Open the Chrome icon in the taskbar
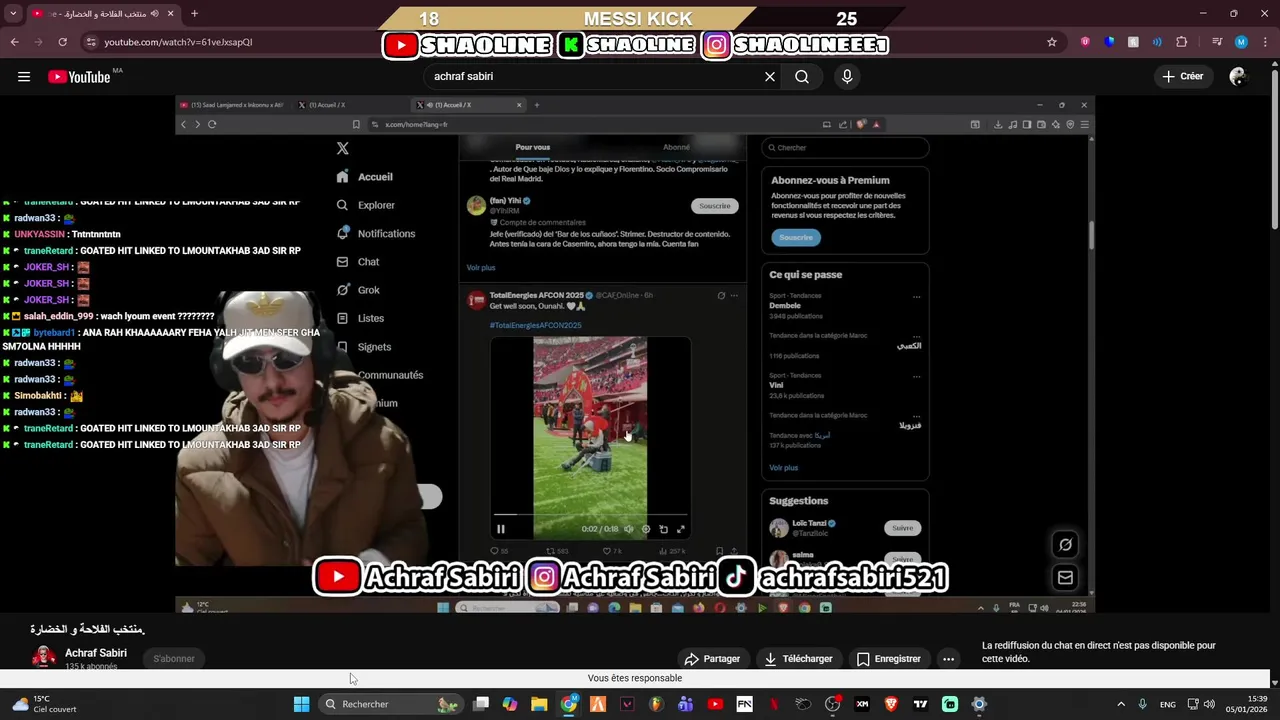The width and height of the screenshot is (1280, 720). click(569, 704)
